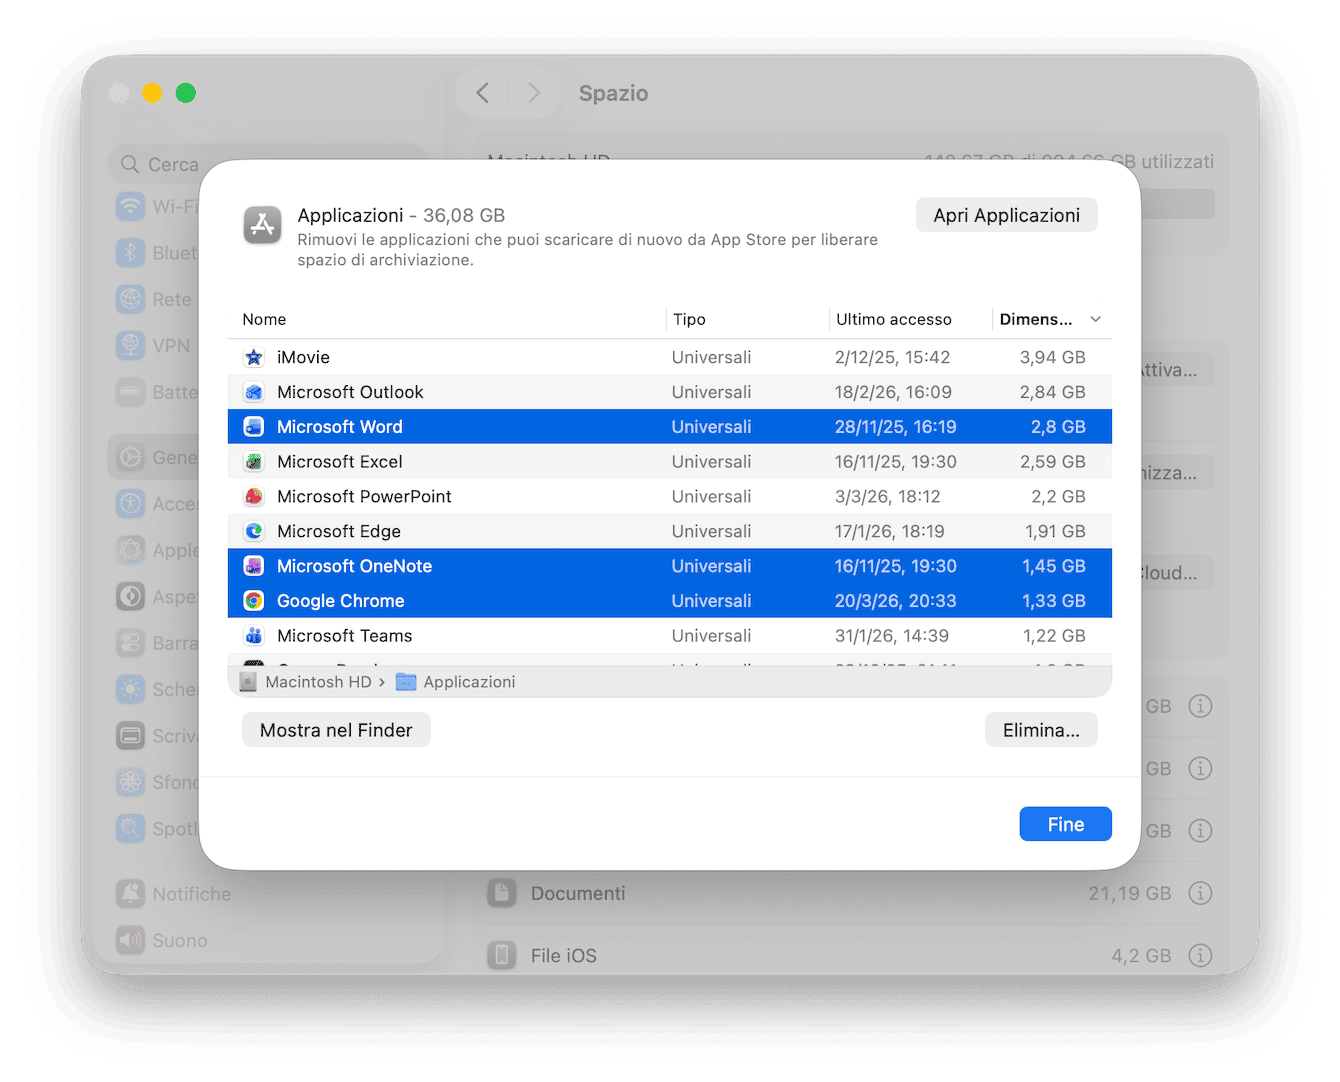Screen dimensions: 1340x1082
Task: Click the Microsoft Edge app icon
Action: pos(254,531)
